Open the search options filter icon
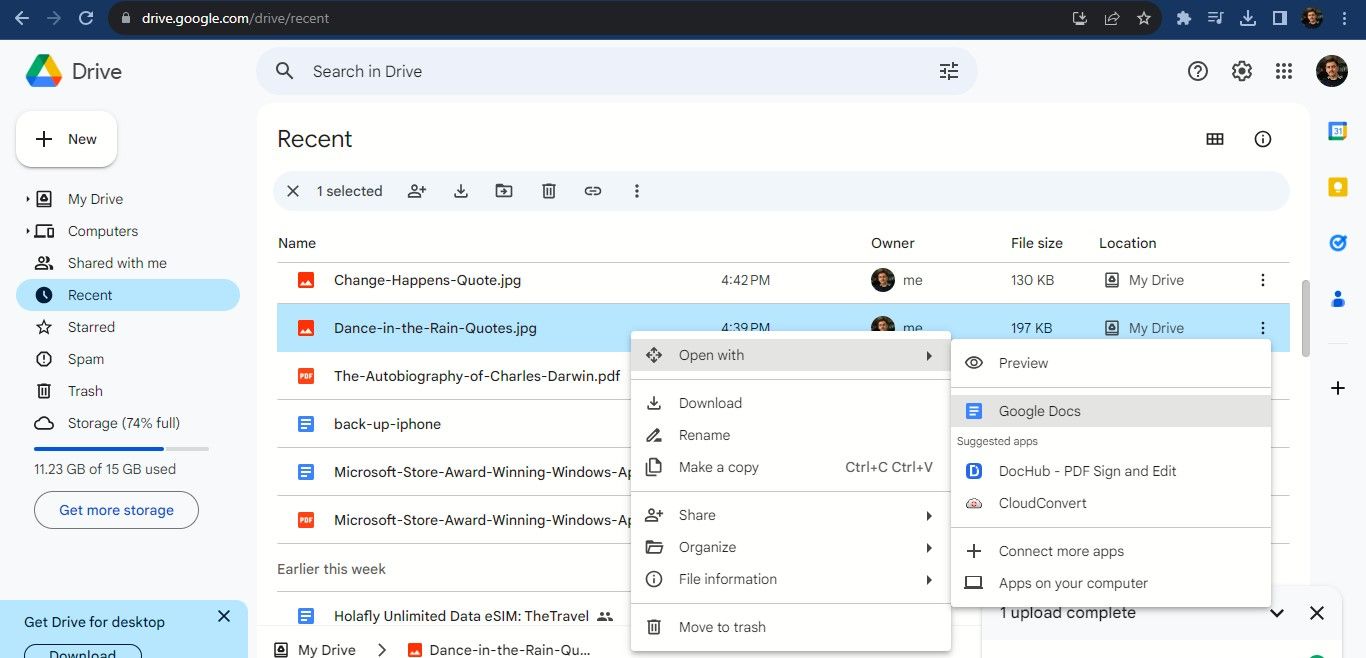The width and height of the screenshot is (1366, 658). (x=948, y=71)
